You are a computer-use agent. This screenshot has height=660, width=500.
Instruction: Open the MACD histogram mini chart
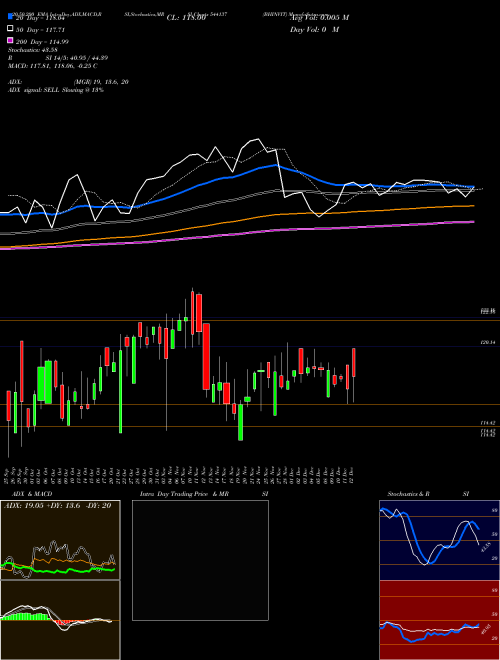tap(60, 620)
